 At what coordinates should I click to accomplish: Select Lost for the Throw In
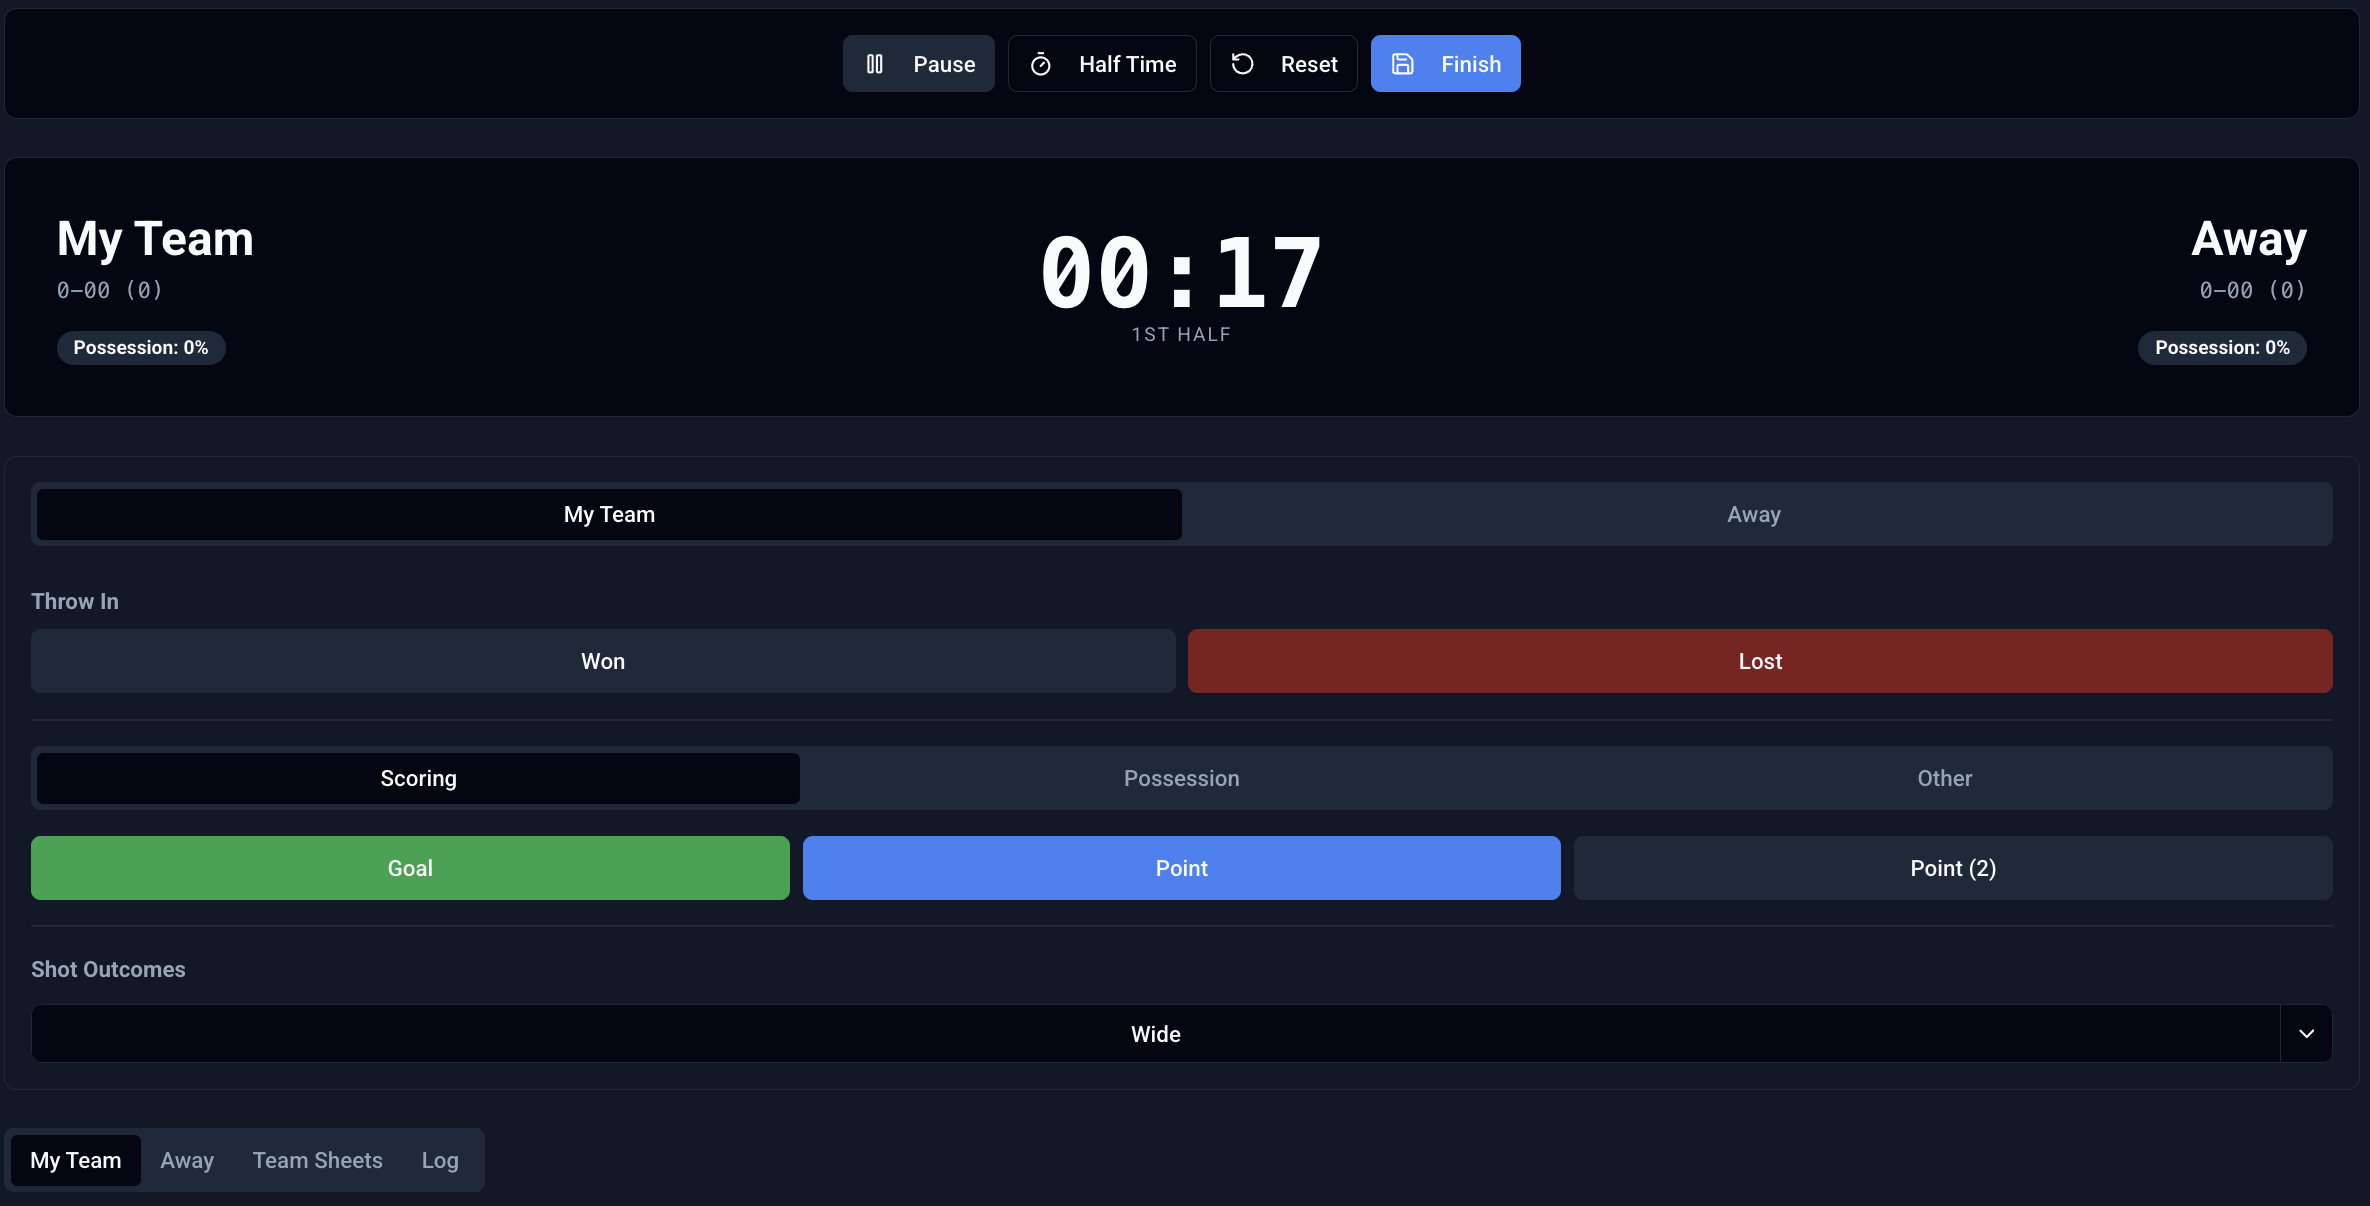tap(1759, 661)
